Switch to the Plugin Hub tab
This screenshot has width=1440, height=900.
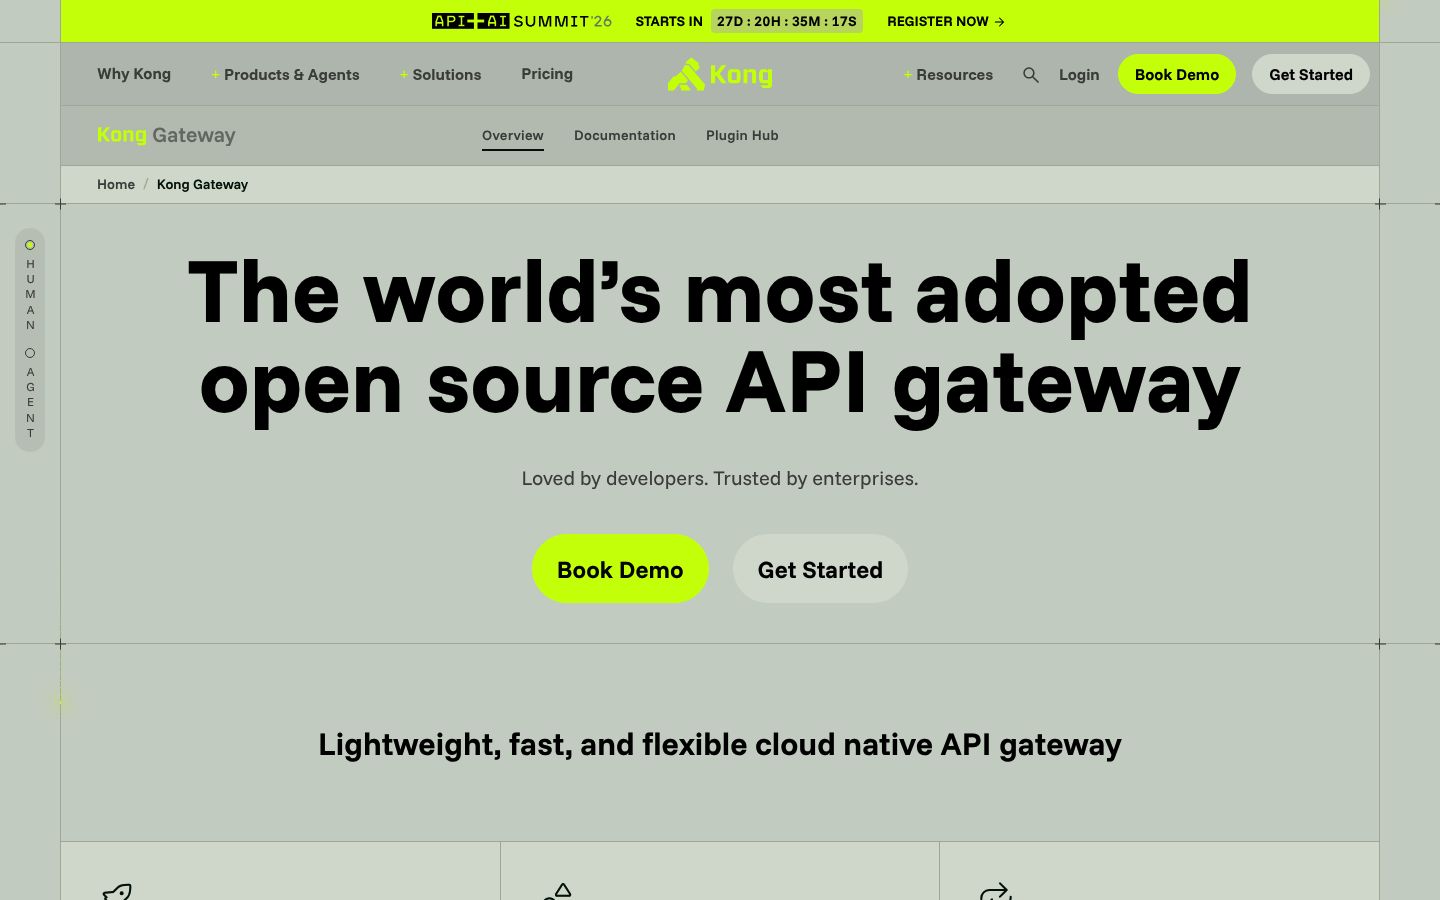pos(742,136)
